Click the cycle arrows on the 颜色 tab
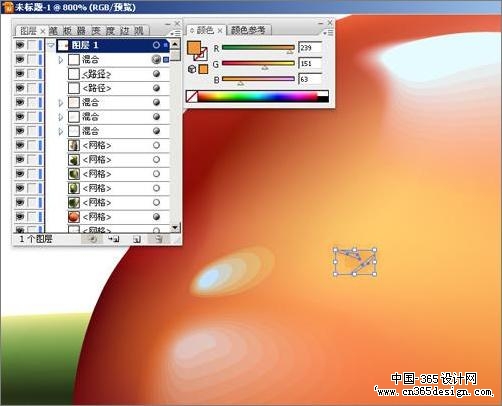The image size is (502, 406). (x=192, y=31)
